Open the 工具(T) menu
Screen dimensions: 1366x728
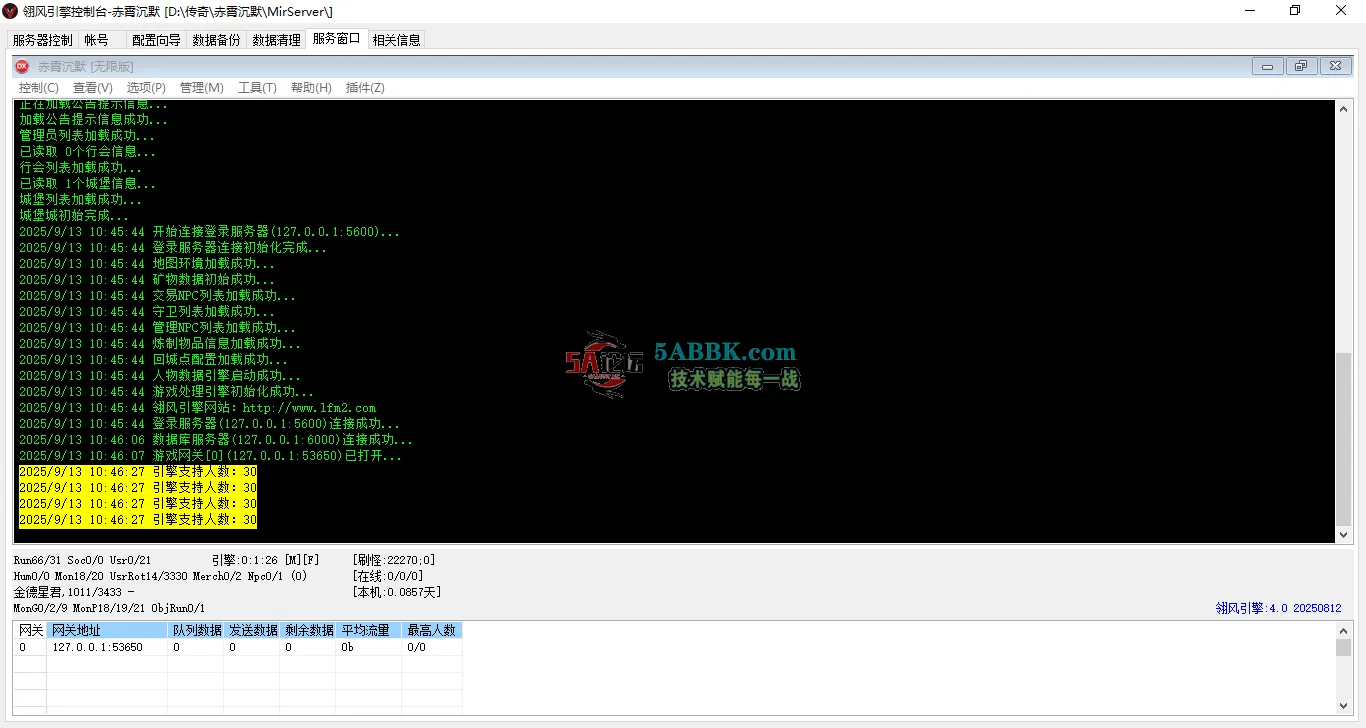257,88
